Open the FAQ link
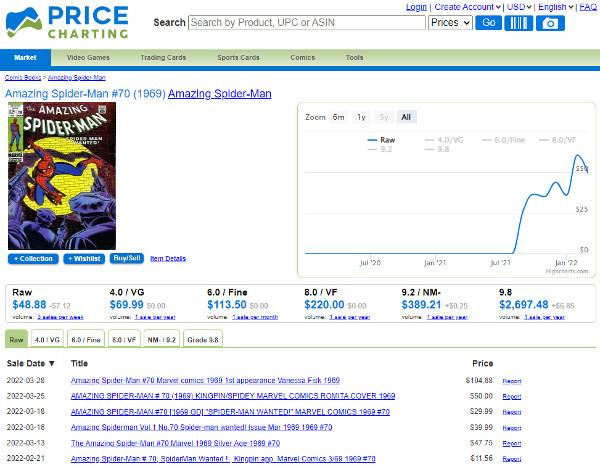600x467 pixels. tap(588, 7)
